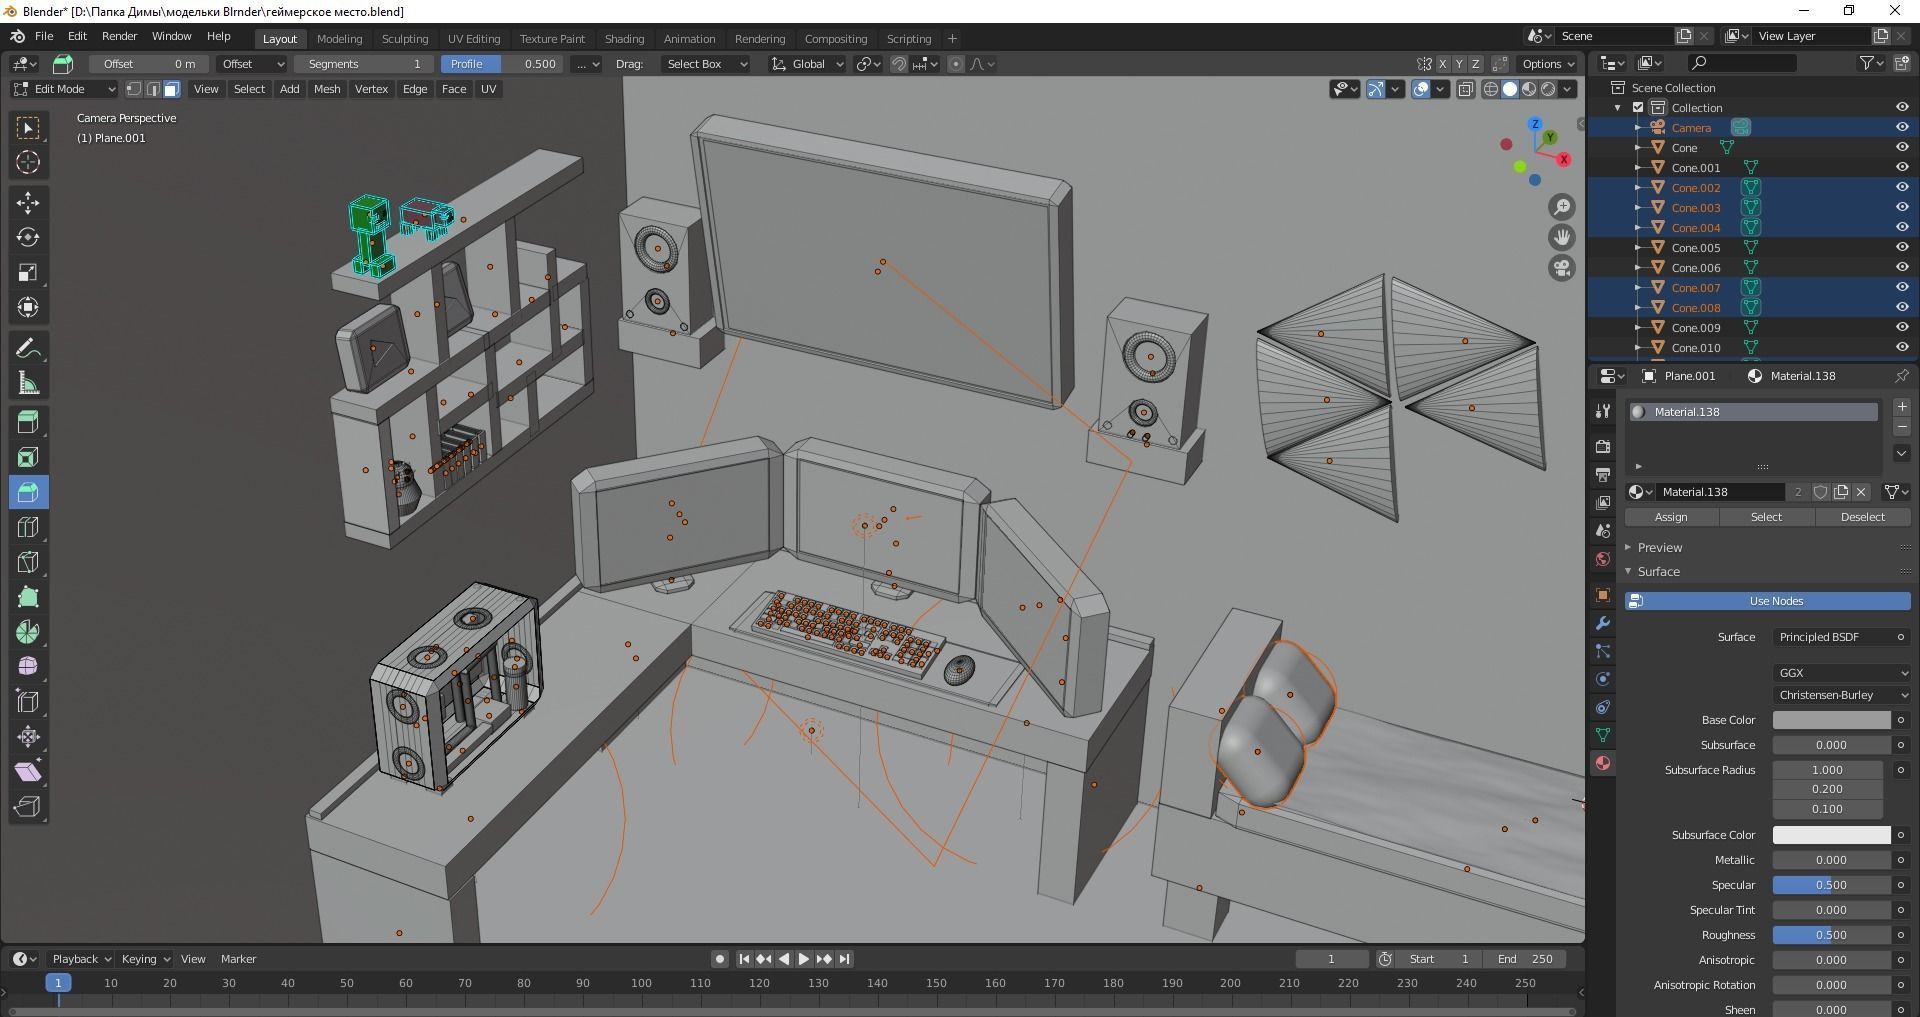Select the Spin tool
The image size is (1920, 1017).
[28, 632]
